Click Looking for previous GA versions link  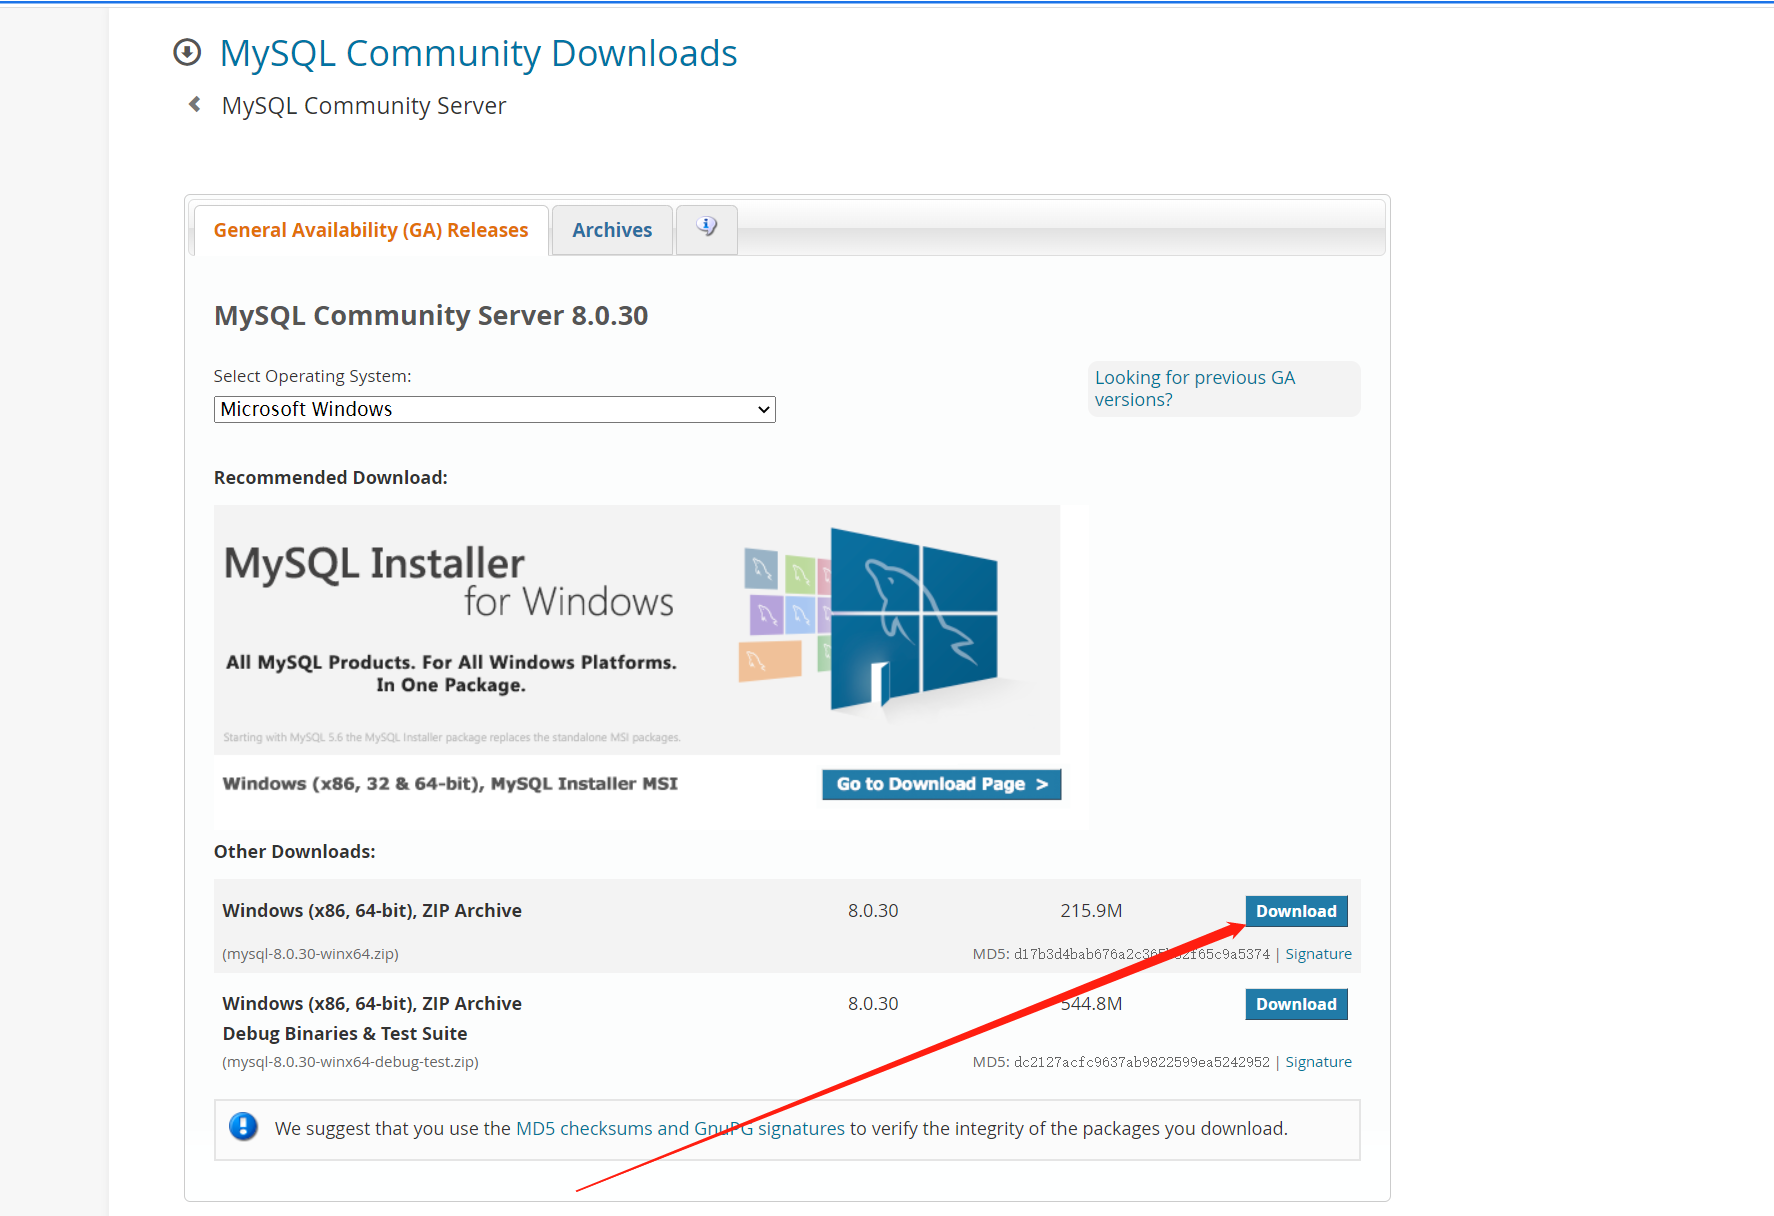tap(1195, 388)
